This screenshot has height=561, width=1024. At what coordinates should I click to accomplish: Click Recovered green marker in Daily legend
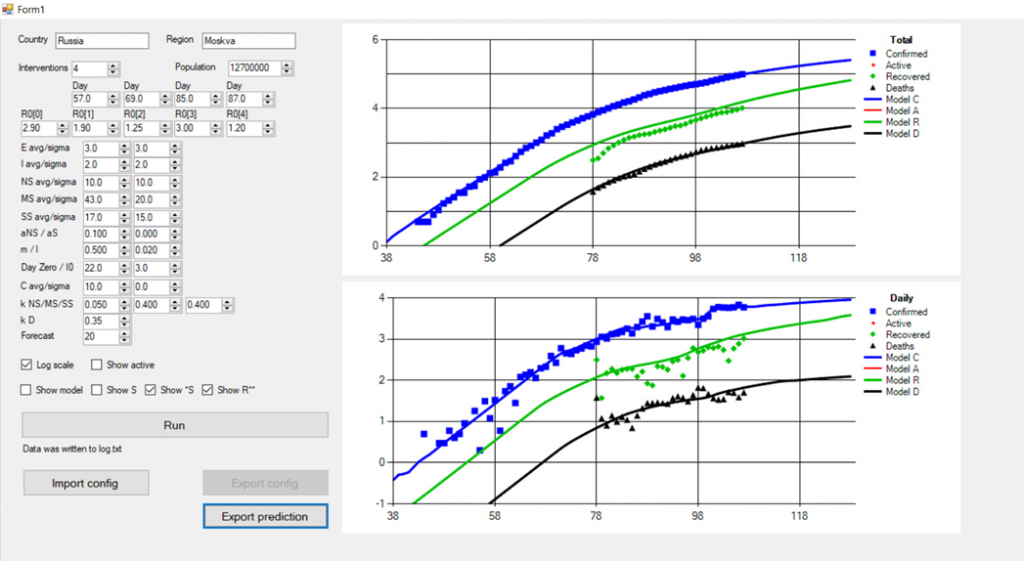873,334
